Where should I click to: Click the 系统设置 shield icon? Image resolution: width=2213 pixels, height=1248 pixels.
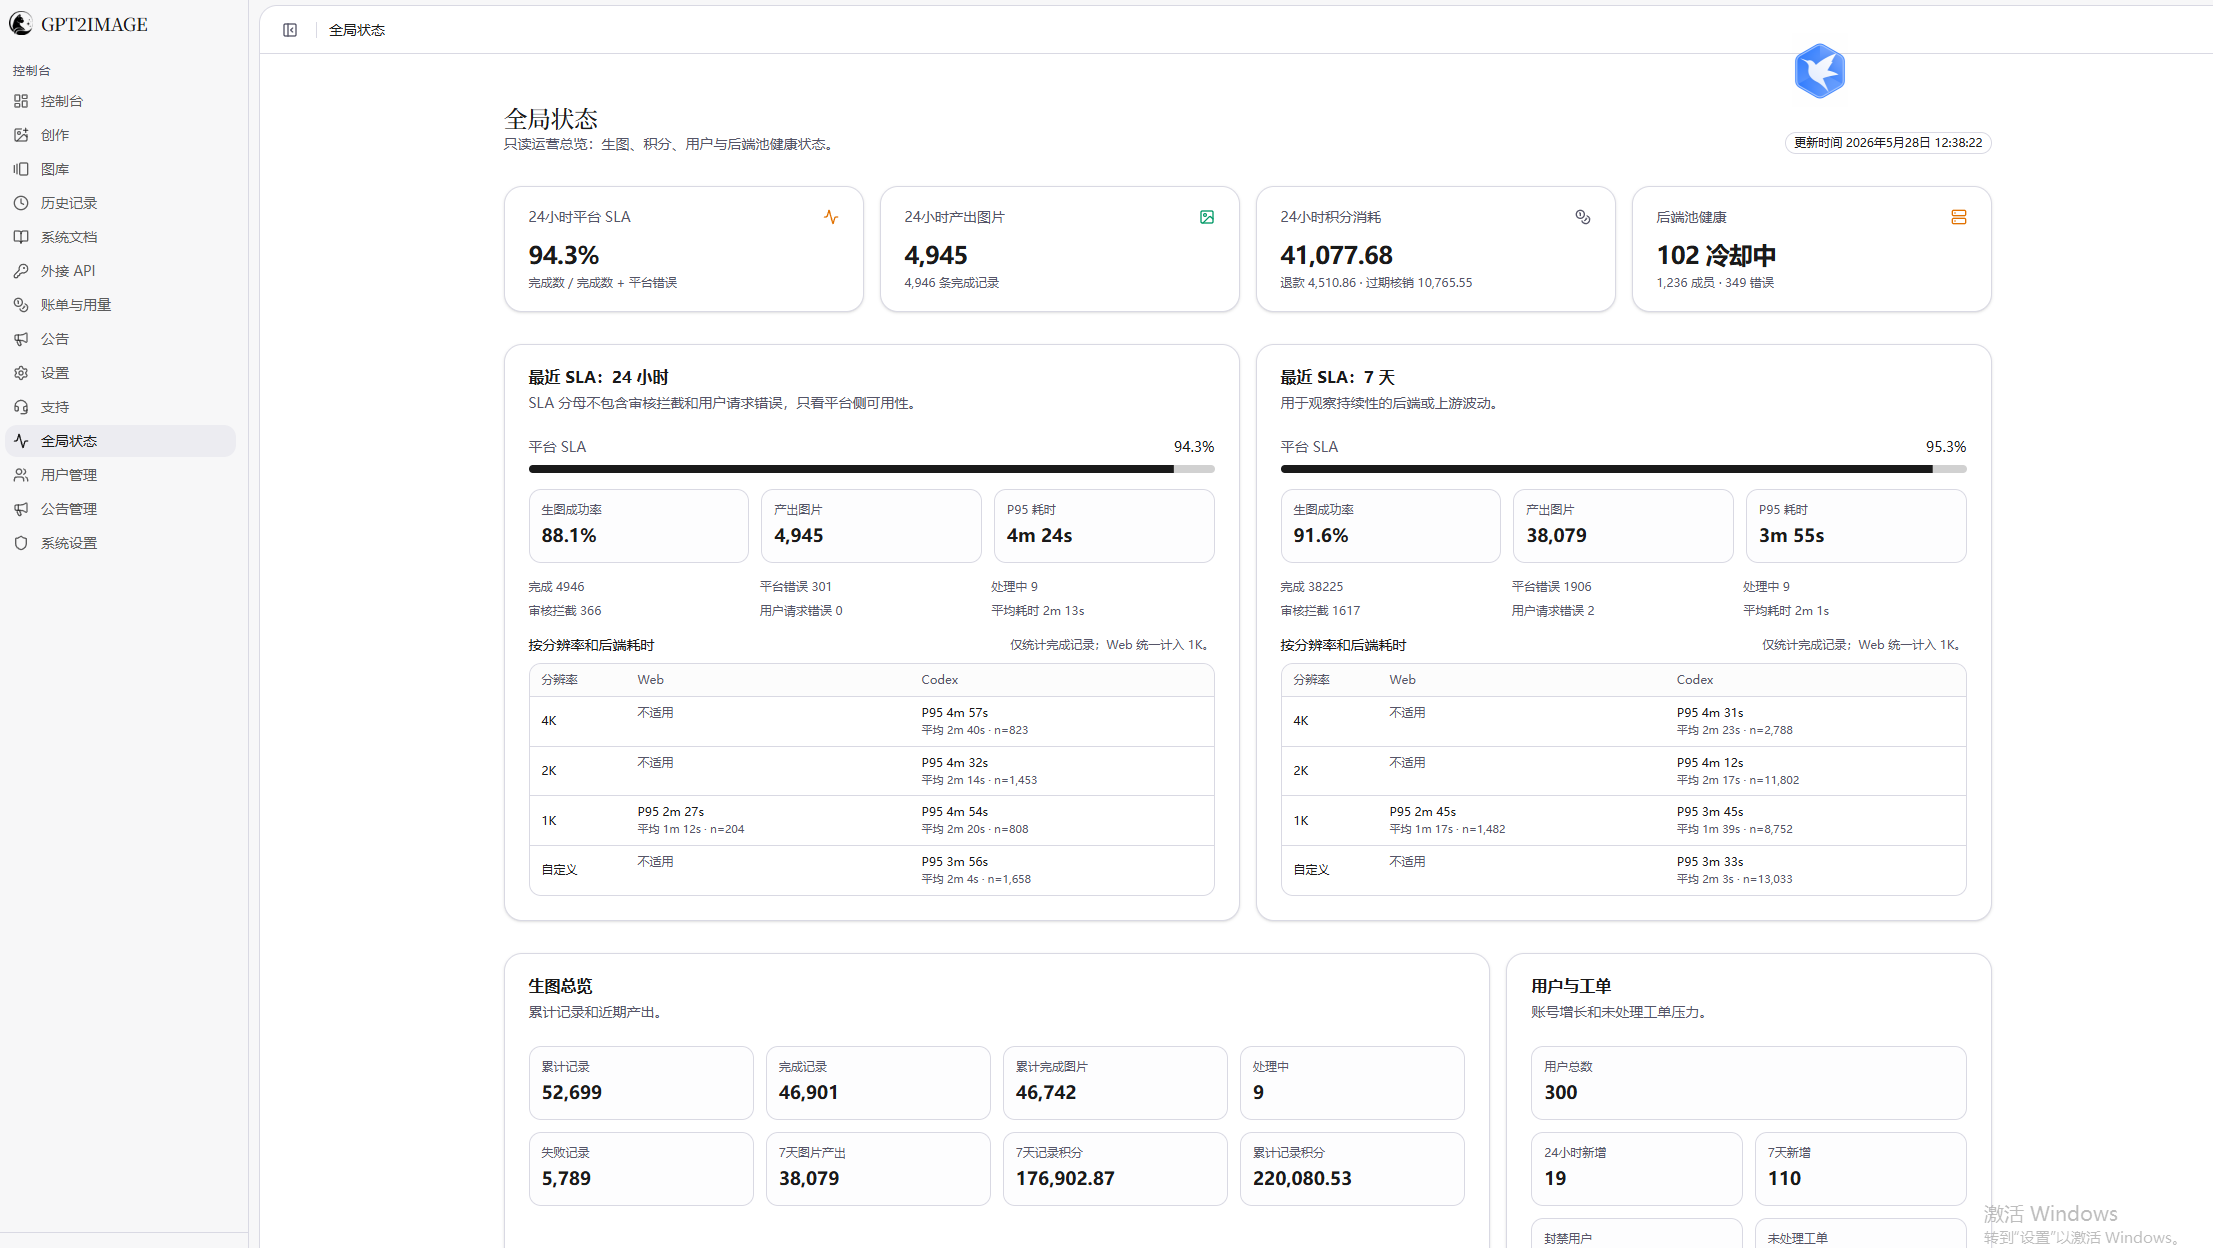(x=21, y=543)
